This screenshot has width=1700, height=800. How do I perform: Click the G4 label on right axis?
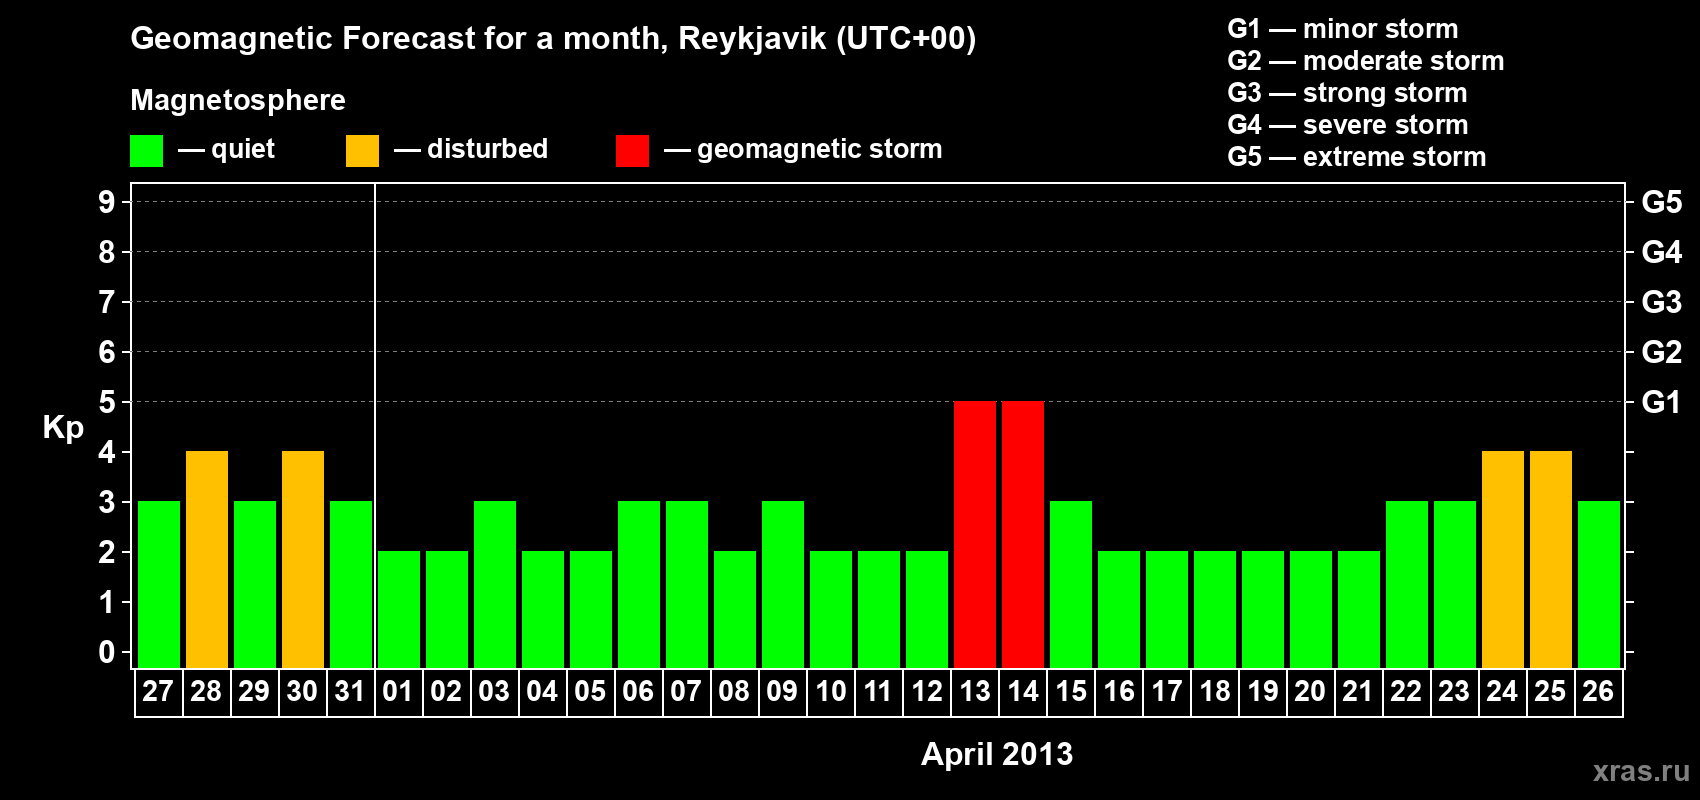pyautogui.click(x=1661, y=252)
